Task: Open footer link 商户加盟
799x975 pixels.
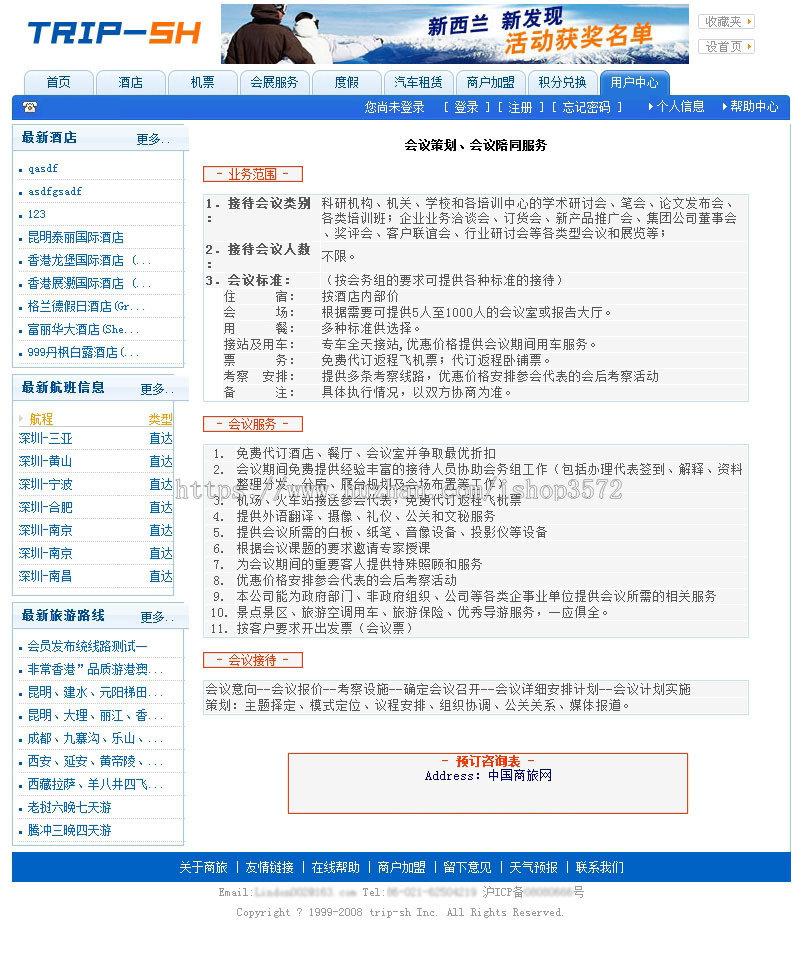Action: 402,868
